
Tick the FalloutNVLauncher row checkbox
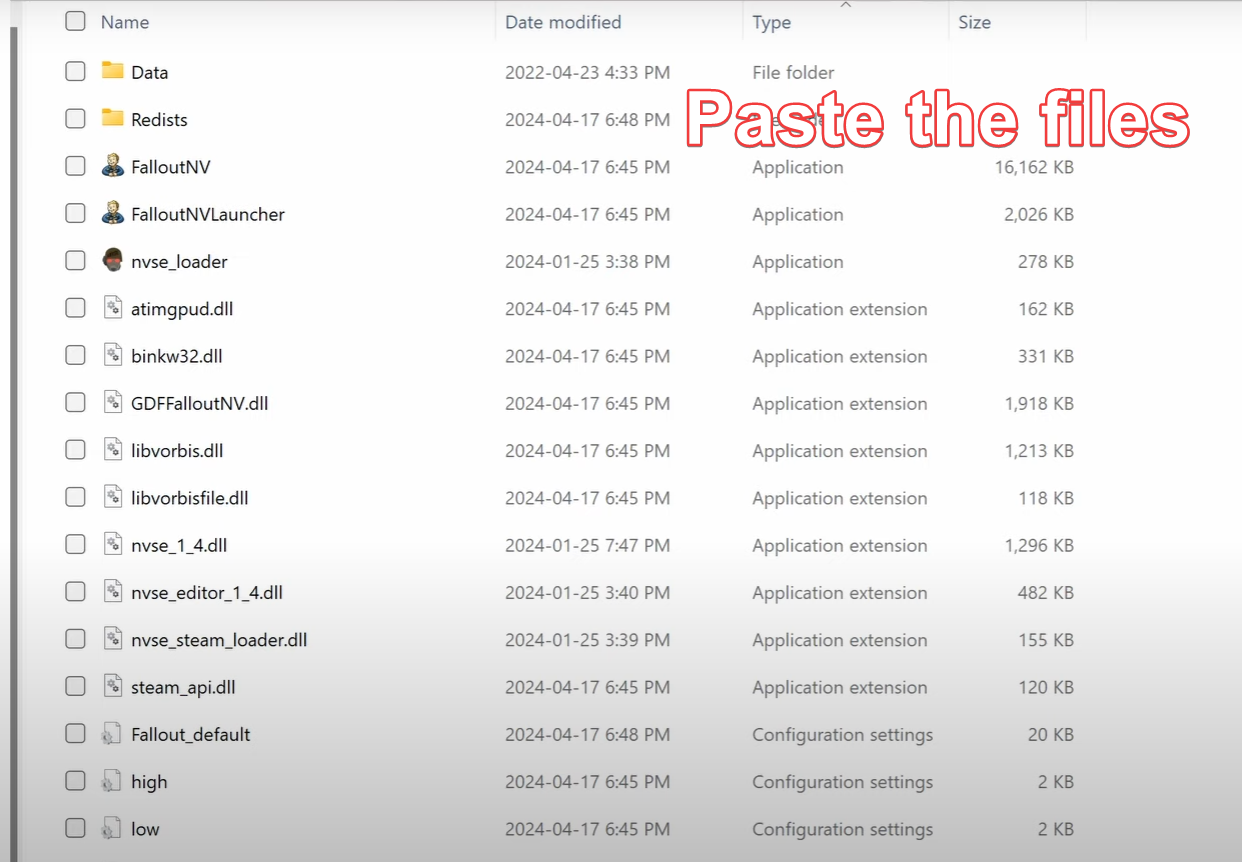click(75, 213)
